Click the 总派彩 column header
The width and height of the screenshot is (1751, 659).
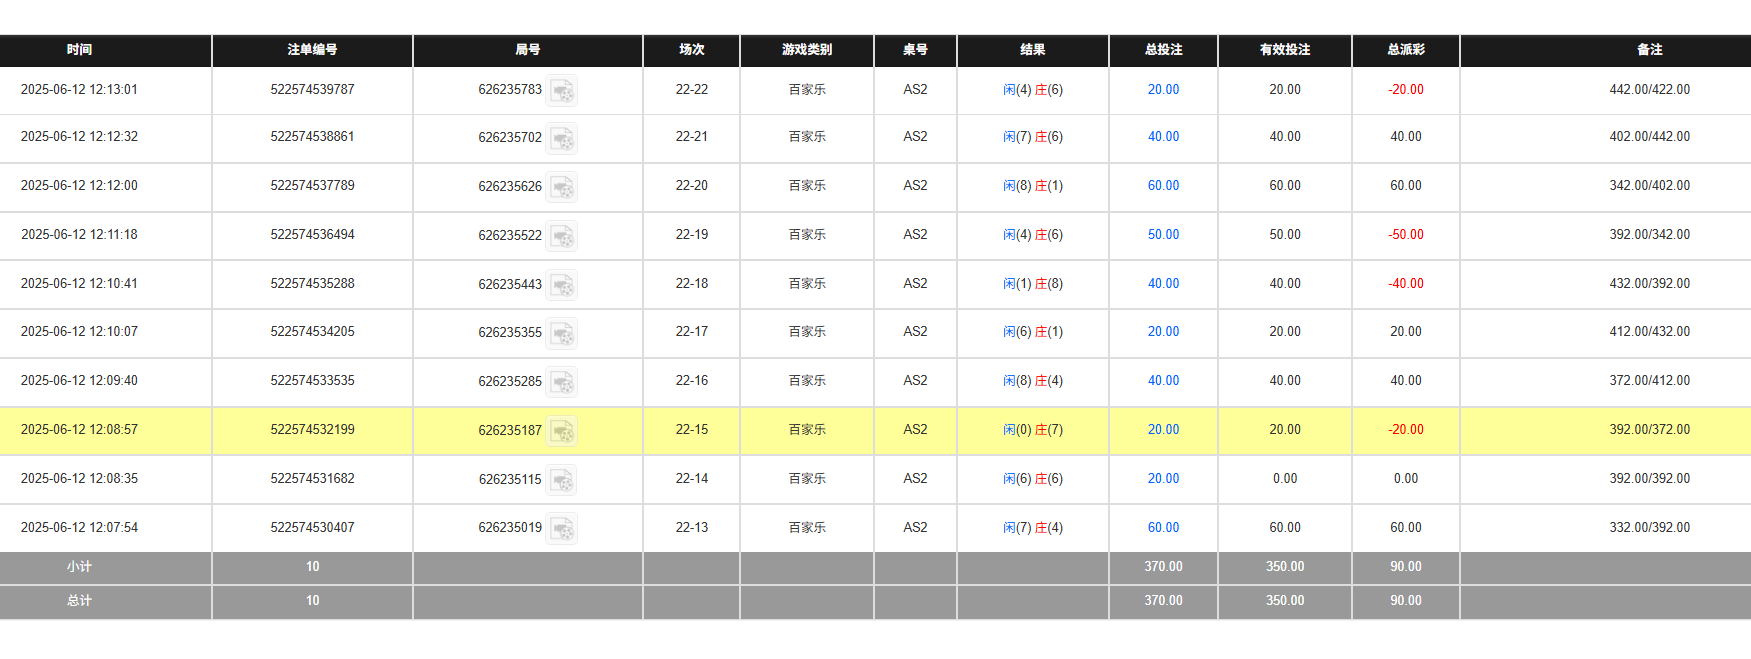[x=1405, y=50]
